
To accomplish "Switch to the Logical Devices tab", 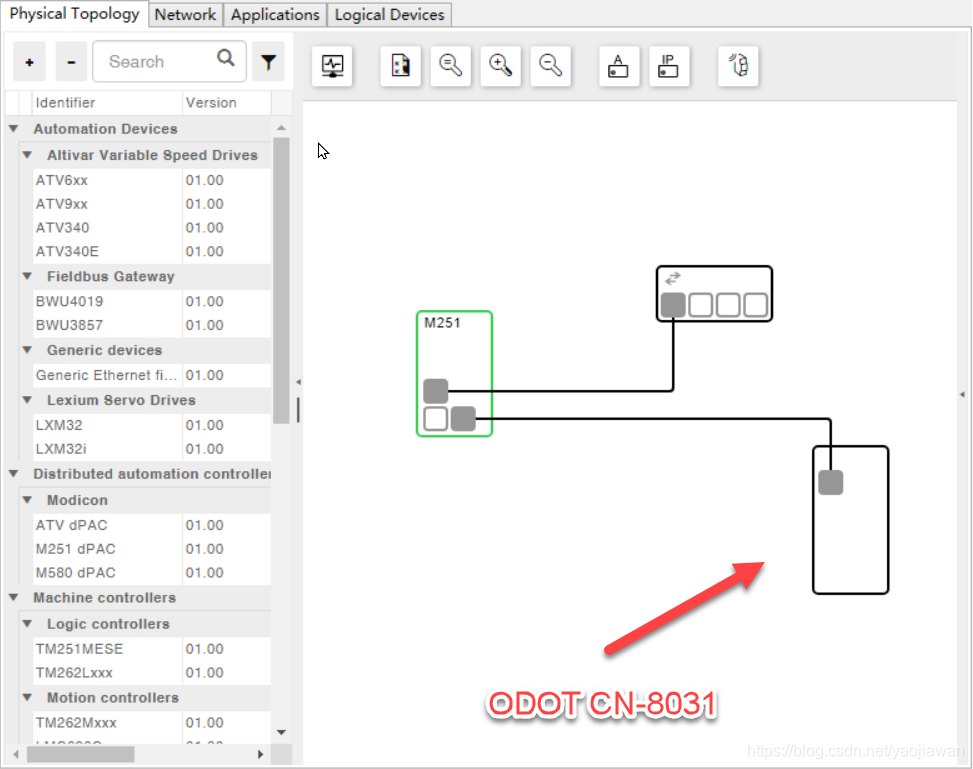I will [x=389, y=15].
